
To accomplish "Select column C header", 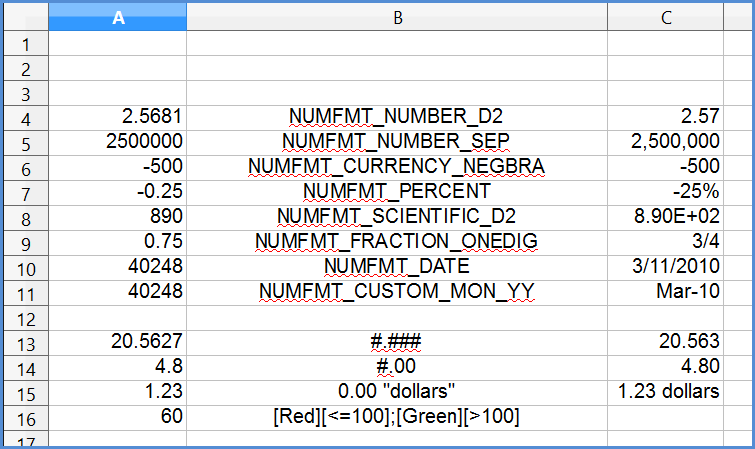I will [x=667, y=18].
